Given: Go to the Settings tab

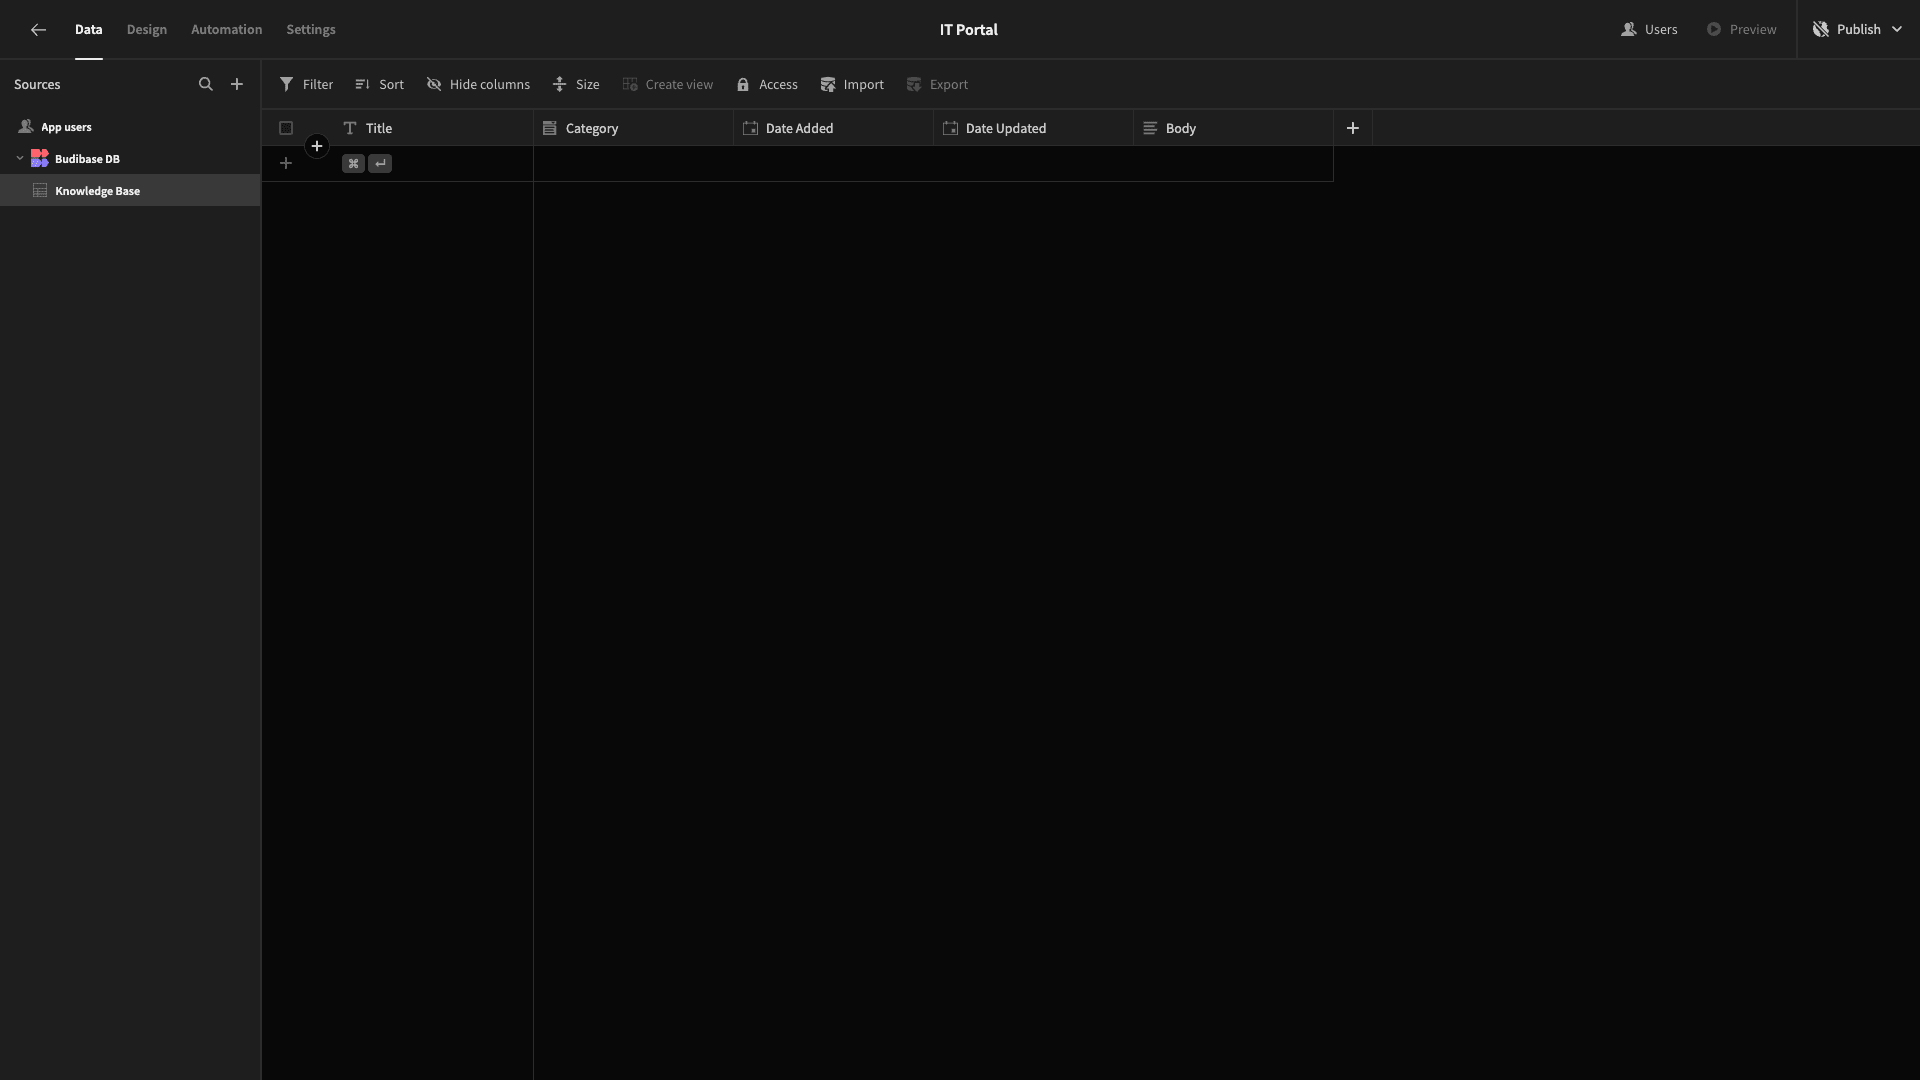Looking at the screenshot, I should (x=311, y=30).
